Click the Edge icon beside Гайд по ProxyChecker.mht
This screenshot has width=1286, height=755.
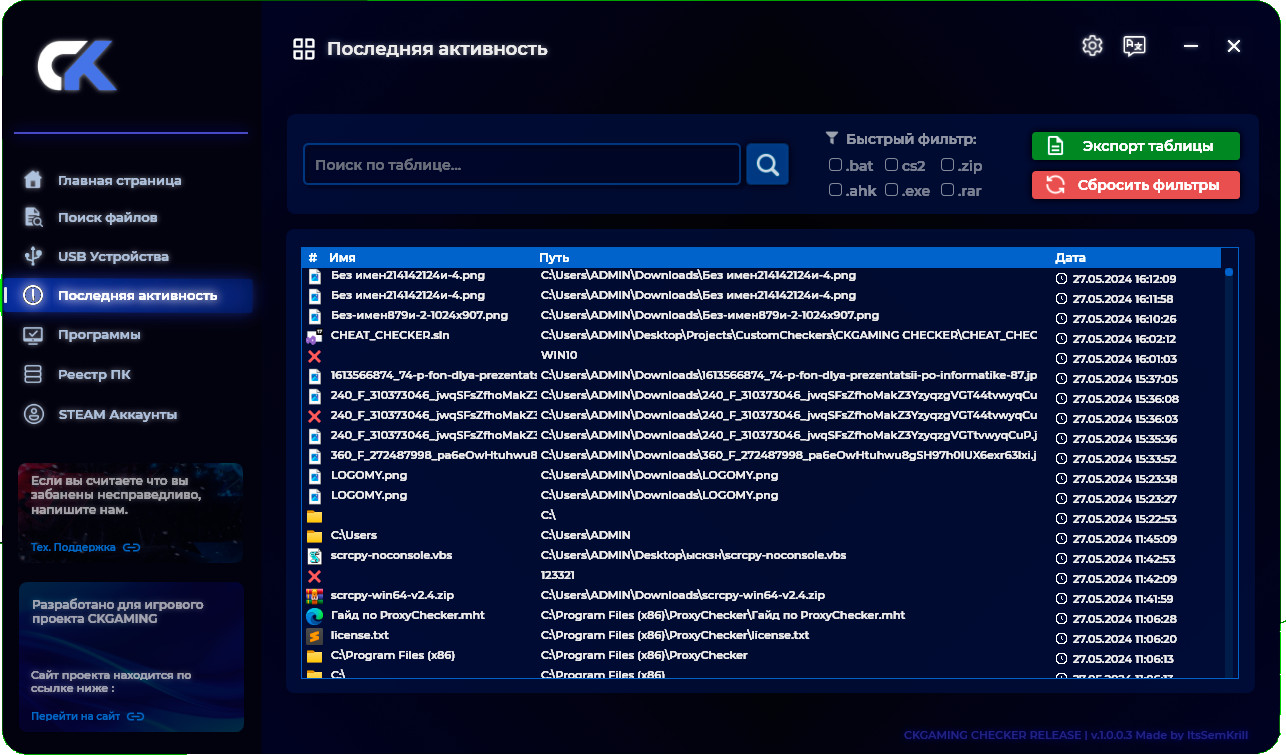coord(314,616)
